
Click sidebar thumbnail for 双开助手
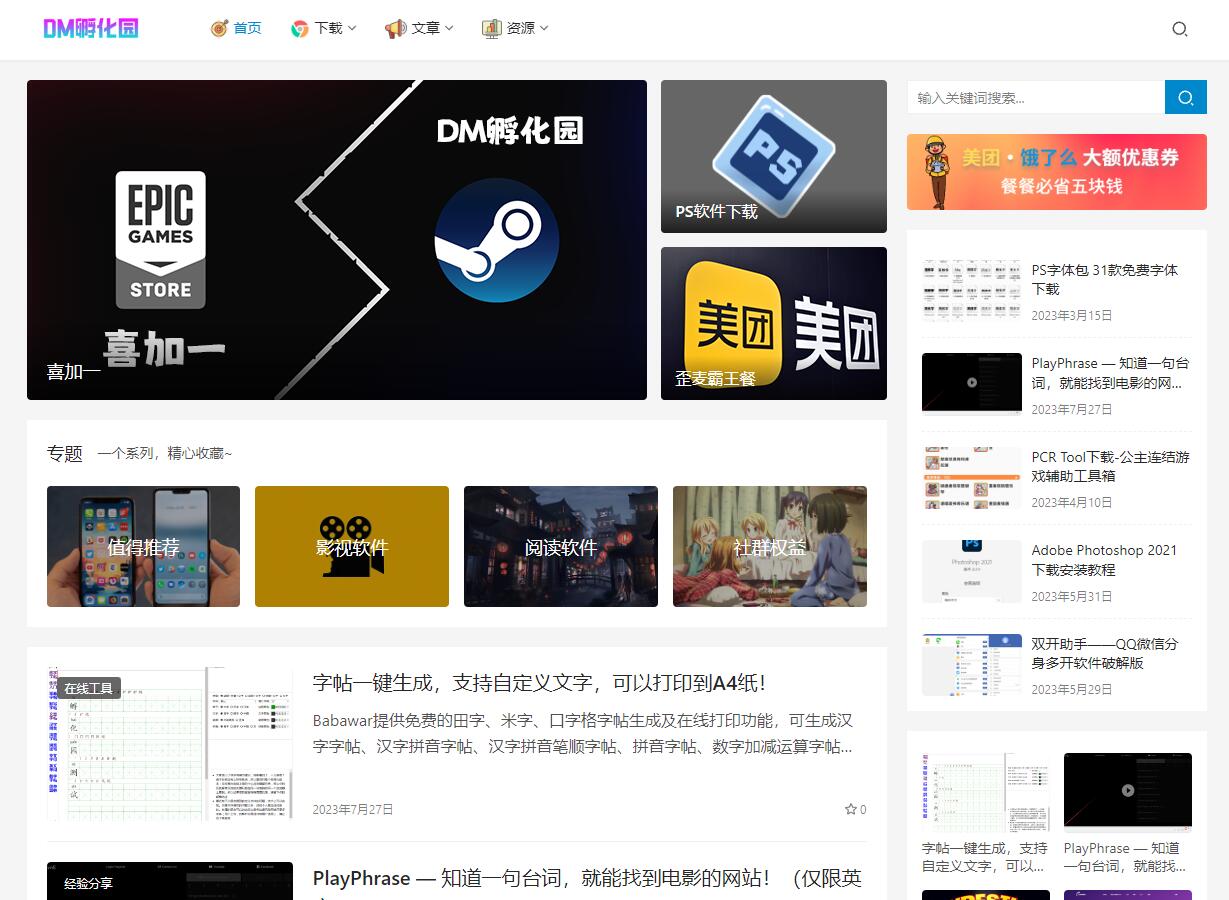(x=972, y=664)
